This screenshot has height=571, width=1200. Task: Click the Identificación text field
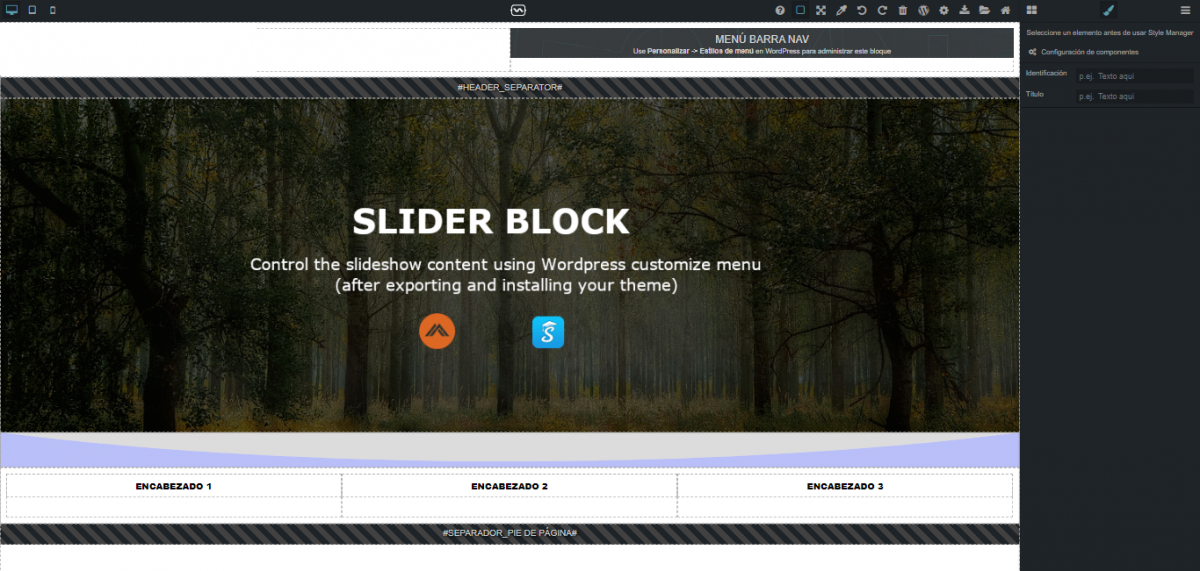1134,76
